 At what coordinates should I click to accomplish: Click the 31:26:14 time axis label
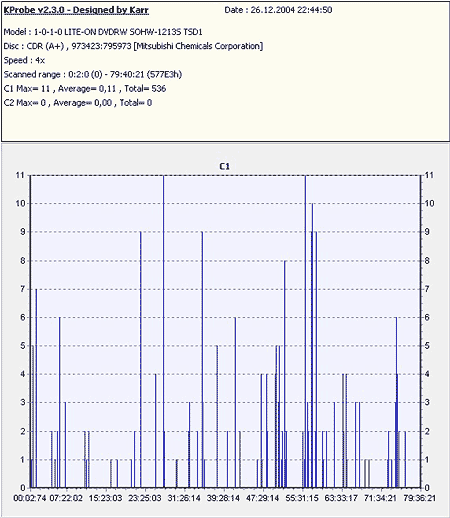[x=184, y=498]
